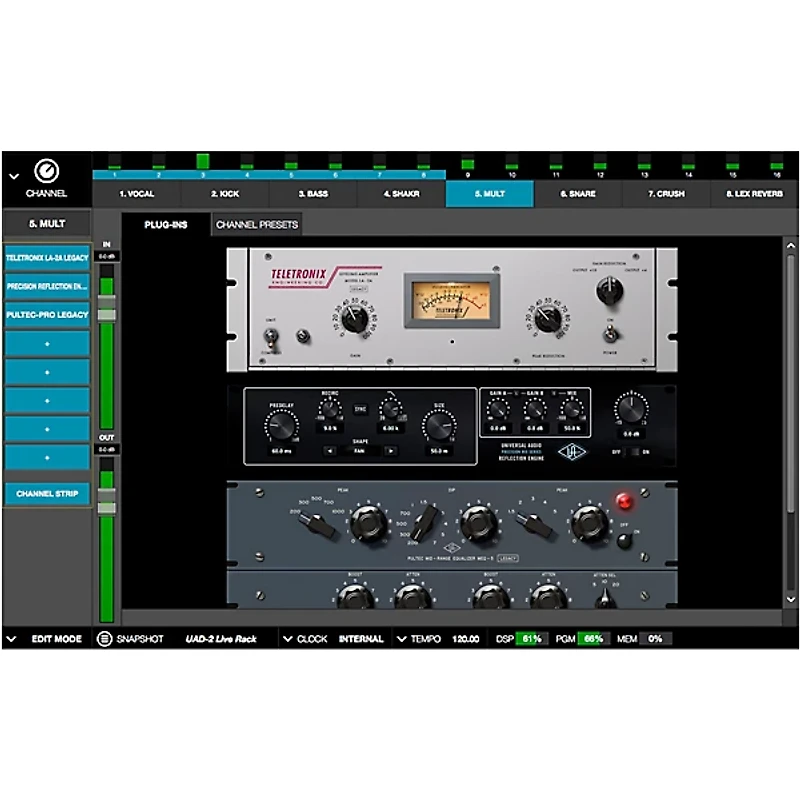Expand the Edit Mode chevron in bottom bar
The height and width of the screenshot is (800, 800).
coord(12,639)
